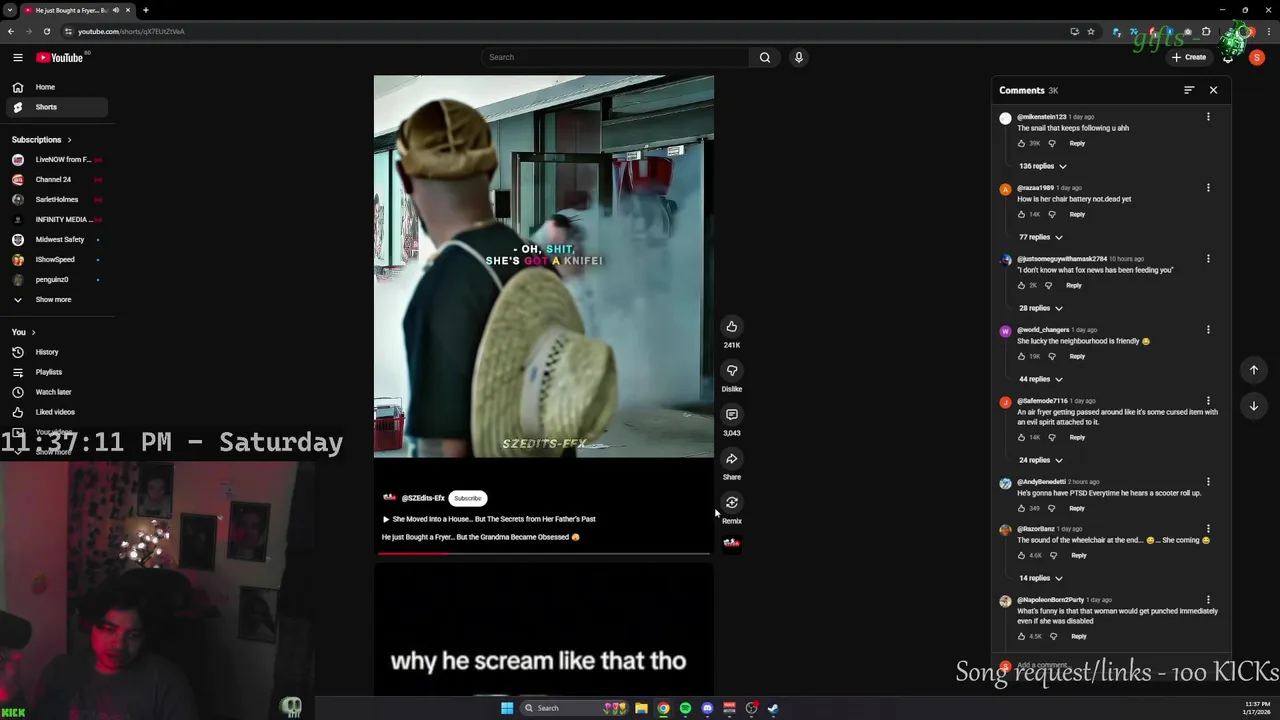Click the YouTube search input field
1280x720 pixels.
pos(615,57)
